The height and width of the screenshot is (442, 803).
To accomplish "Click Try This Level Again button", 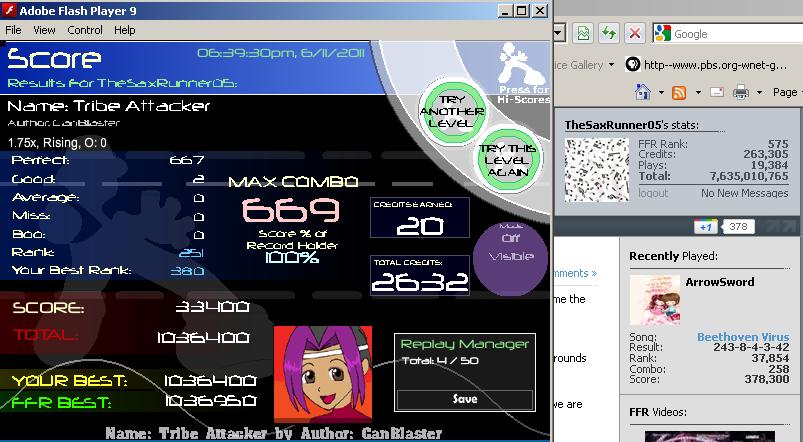I will click(508, 160).
